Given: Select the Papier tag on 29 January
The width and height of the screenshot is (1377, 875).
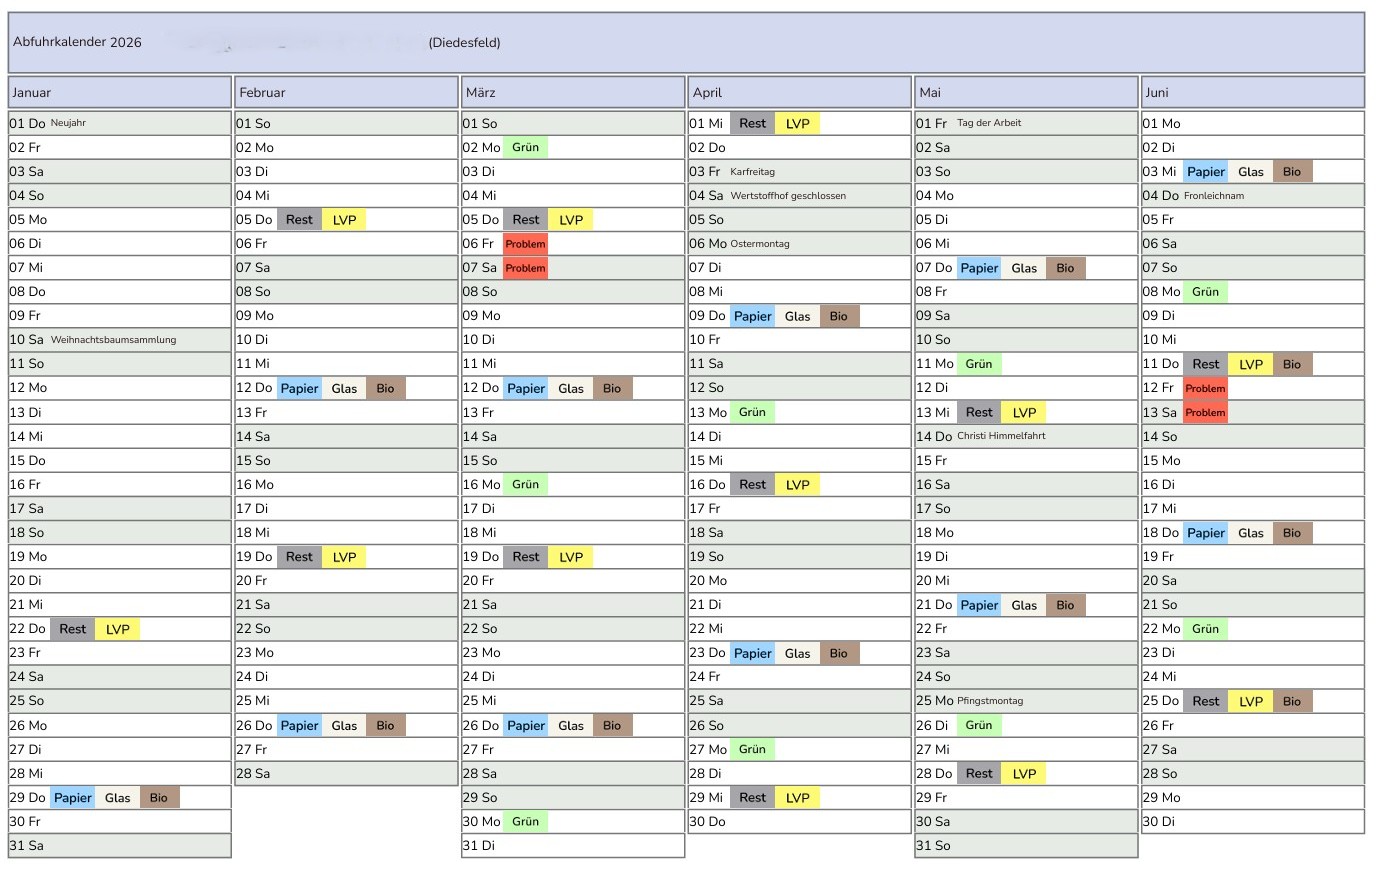Looking at the screenshot, I should [x=73, y=798].
